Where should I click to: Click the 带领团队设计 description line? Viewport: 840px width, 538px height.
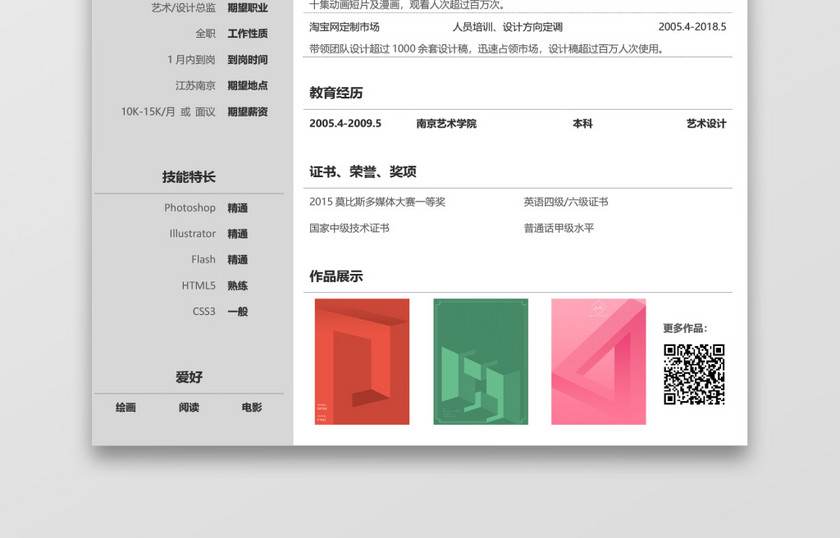tap(488, 49)
